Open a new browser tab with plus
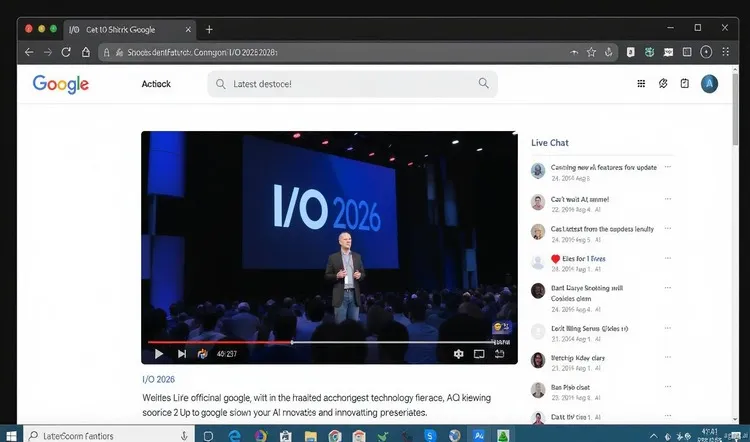750x442 pixels. coord(209,30)
